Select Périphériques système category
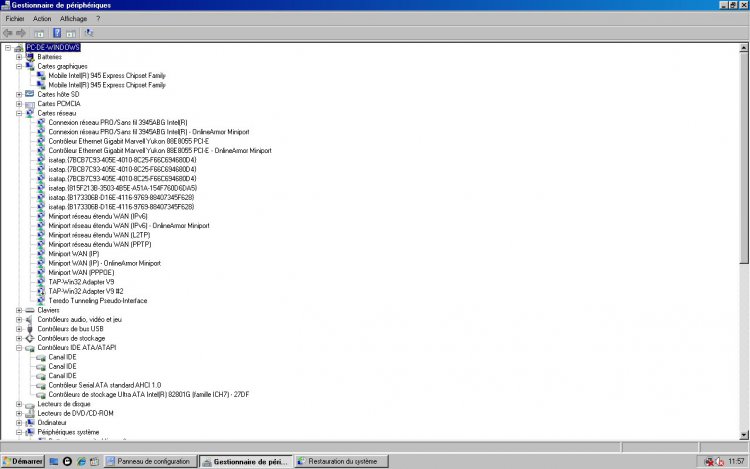The image size is (750, 469). point(68,432)
